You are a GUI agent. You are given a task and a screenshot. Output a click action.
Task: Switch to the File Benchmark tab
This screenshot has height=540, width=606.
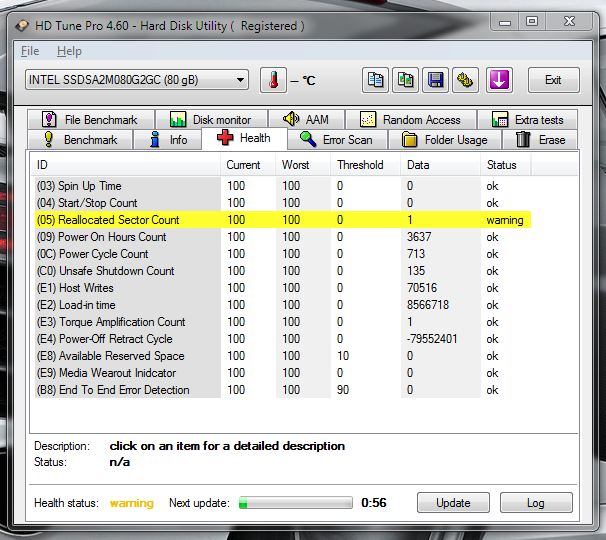(x=91, y=119)
